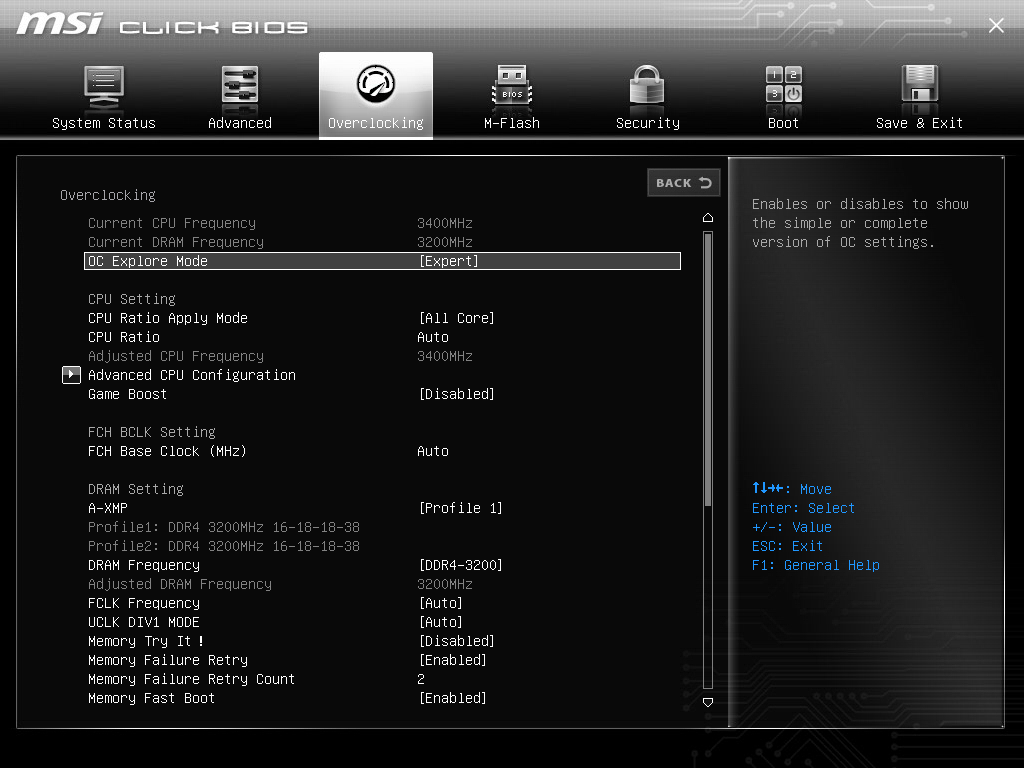Screen dimensions: 1024x768
Task: Open the M-Flash BIOS chip icon
Action: tap(511, 86)
